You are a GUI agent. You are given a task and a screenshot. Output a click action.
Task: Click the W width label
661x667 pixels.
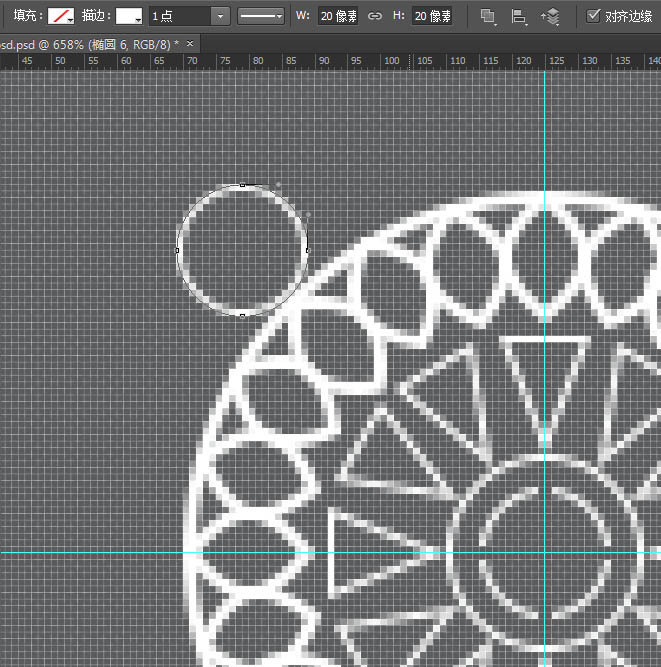tap(303, 16)
